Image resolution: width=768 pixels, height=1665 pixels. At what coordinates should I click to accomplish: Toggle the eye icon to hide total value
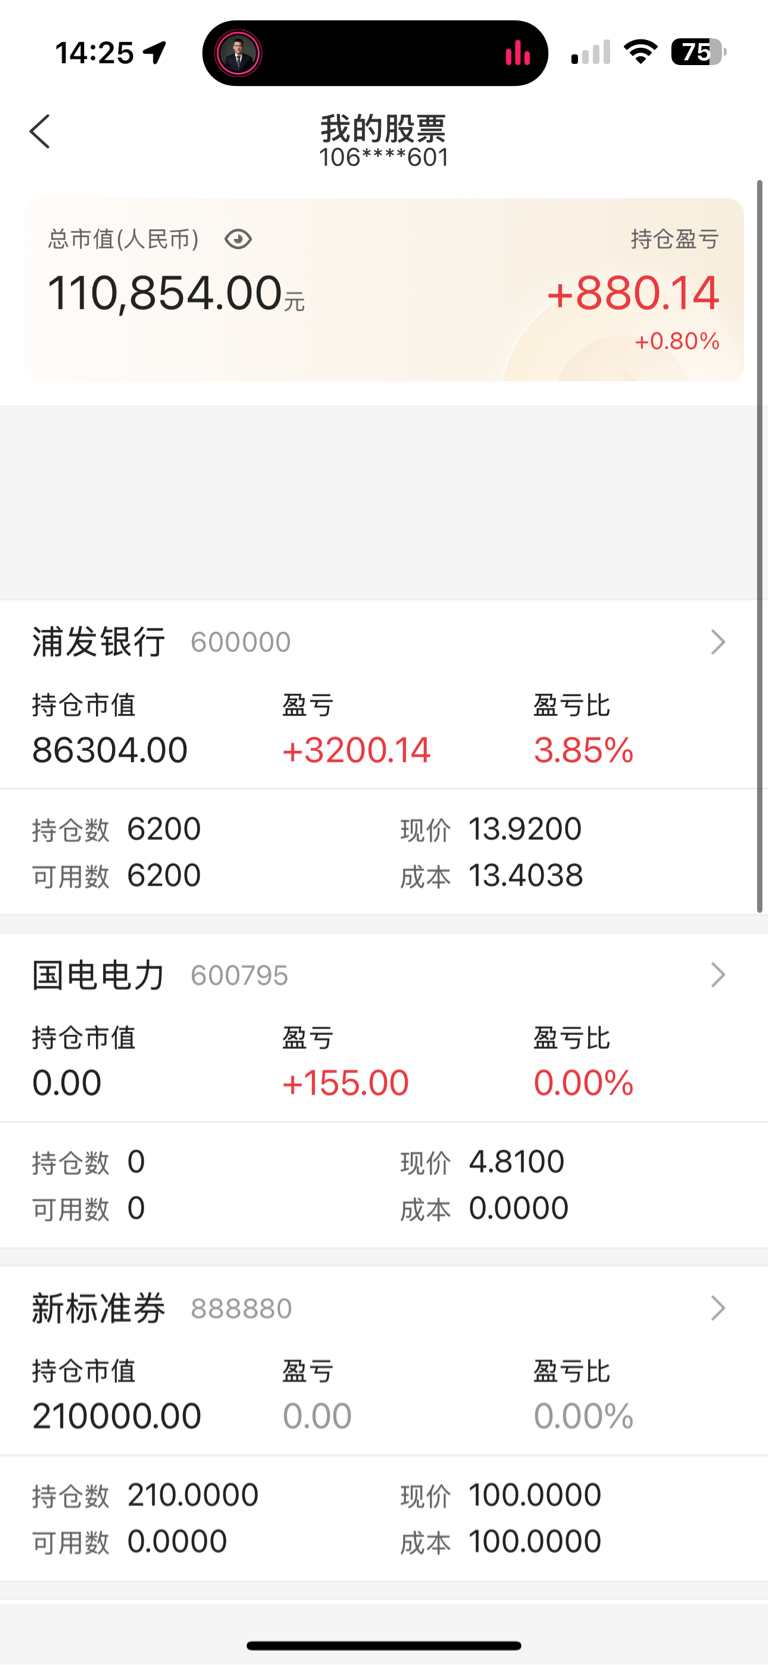pyautogui.click(x=238, y=239)
